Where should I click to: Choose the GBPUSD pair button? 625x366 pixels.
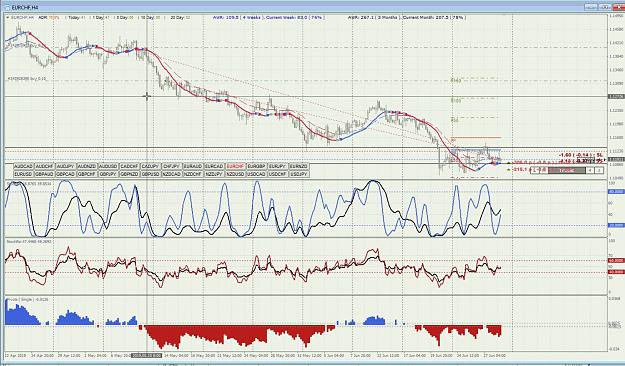click(151, 174)
